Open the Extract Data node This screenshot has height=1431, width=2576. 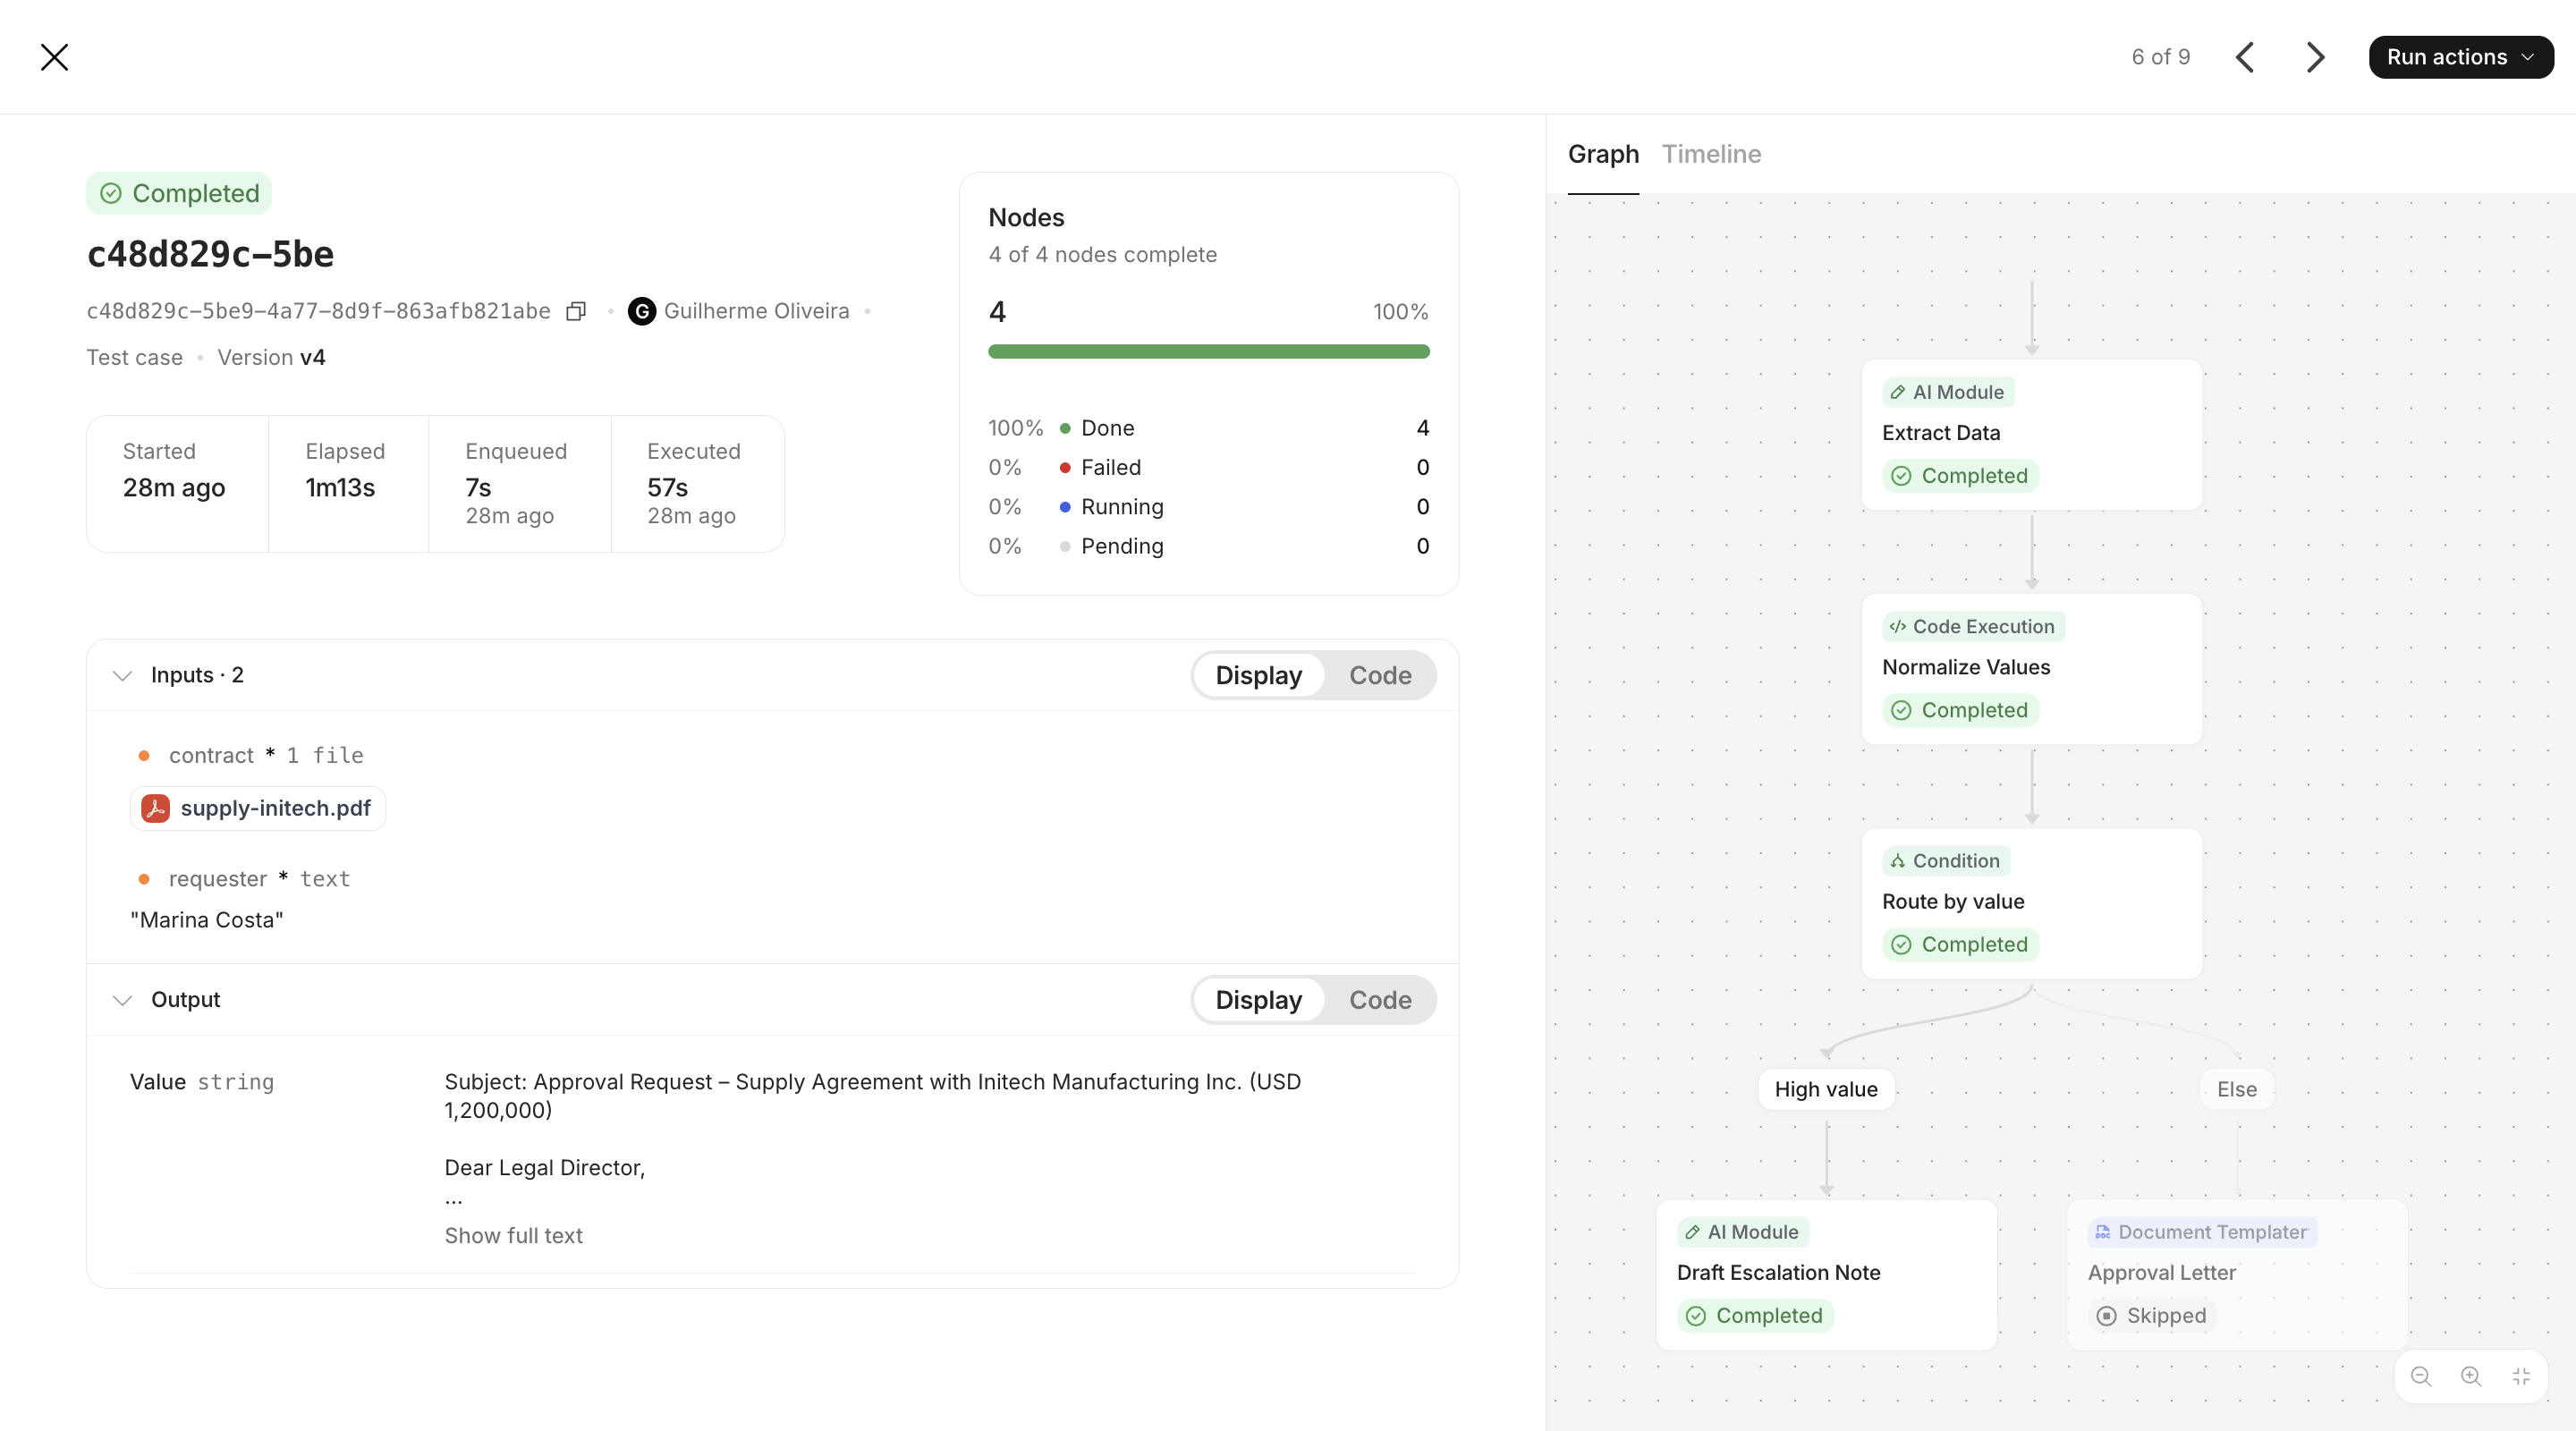[2032, 434]
